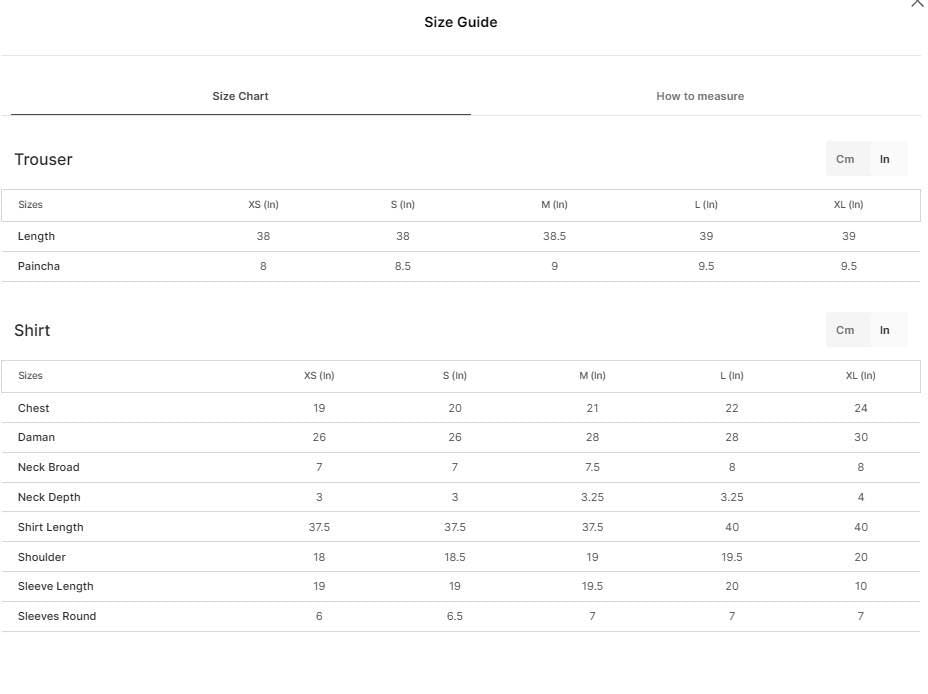Screen dimensions: 928x694
Task: Click the Chest row label
Action: point(34,408)
